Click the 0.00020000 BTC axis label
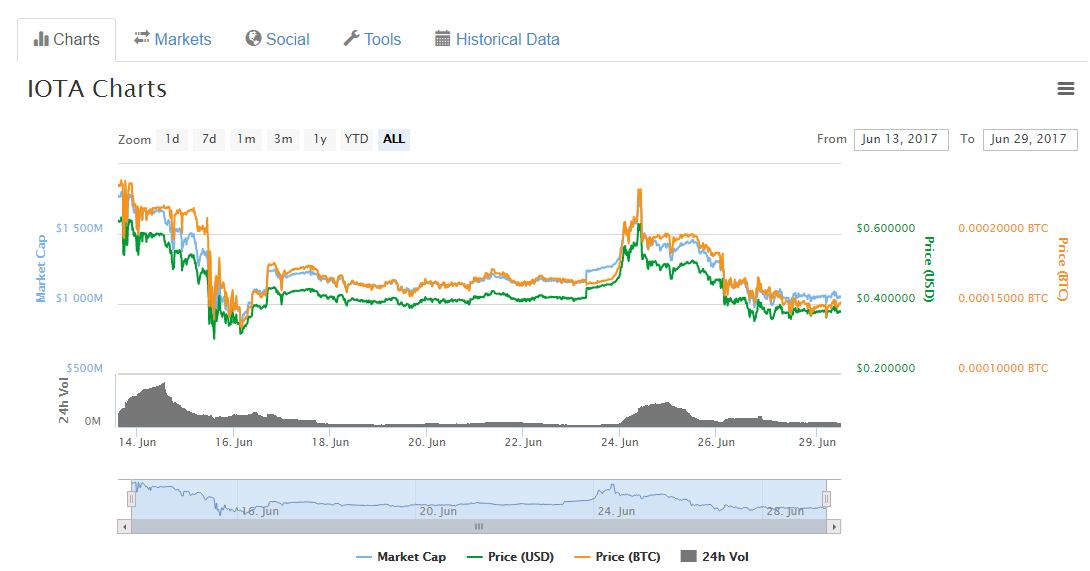Image resolution: width=1090 pixels, height=571 pixels. [1003, 228]
